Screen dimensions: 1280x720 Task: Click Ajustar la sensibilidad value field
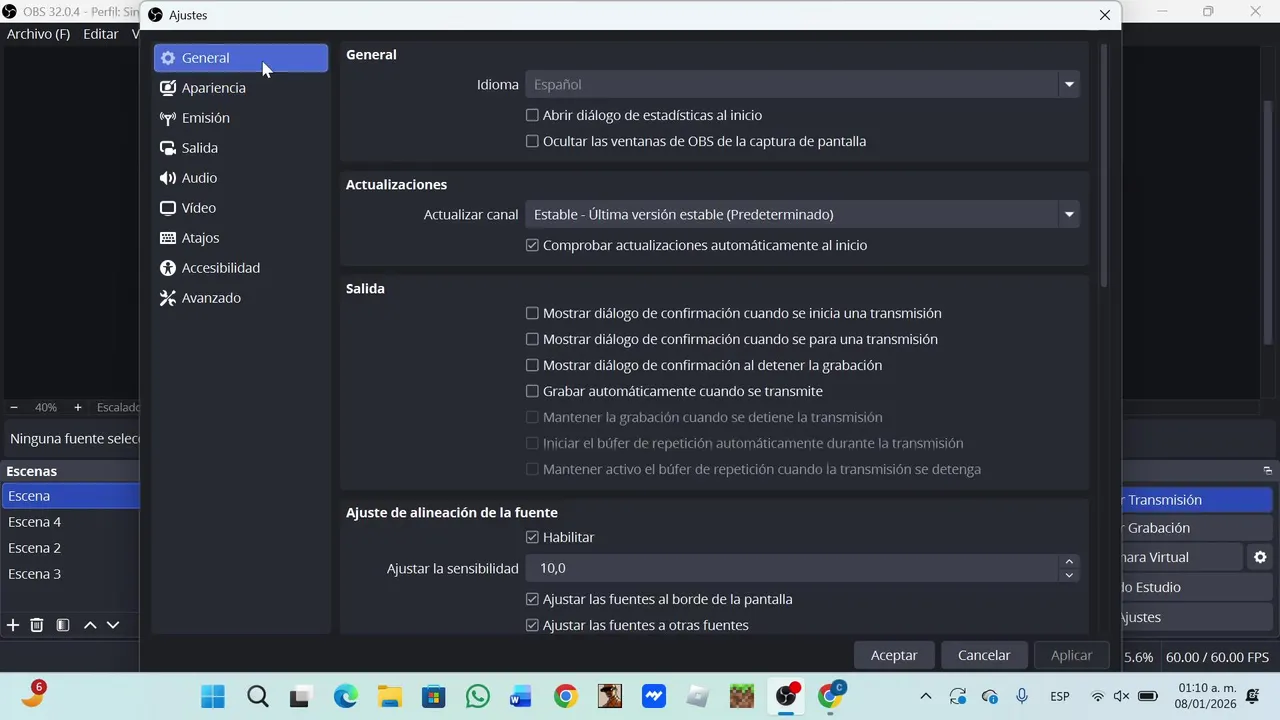[793, 568]
